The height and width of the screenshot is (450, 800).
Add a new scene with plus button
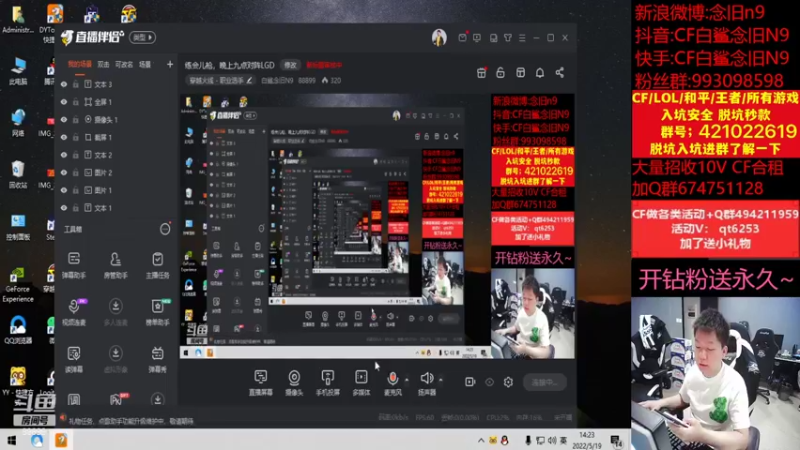(170, 64)
